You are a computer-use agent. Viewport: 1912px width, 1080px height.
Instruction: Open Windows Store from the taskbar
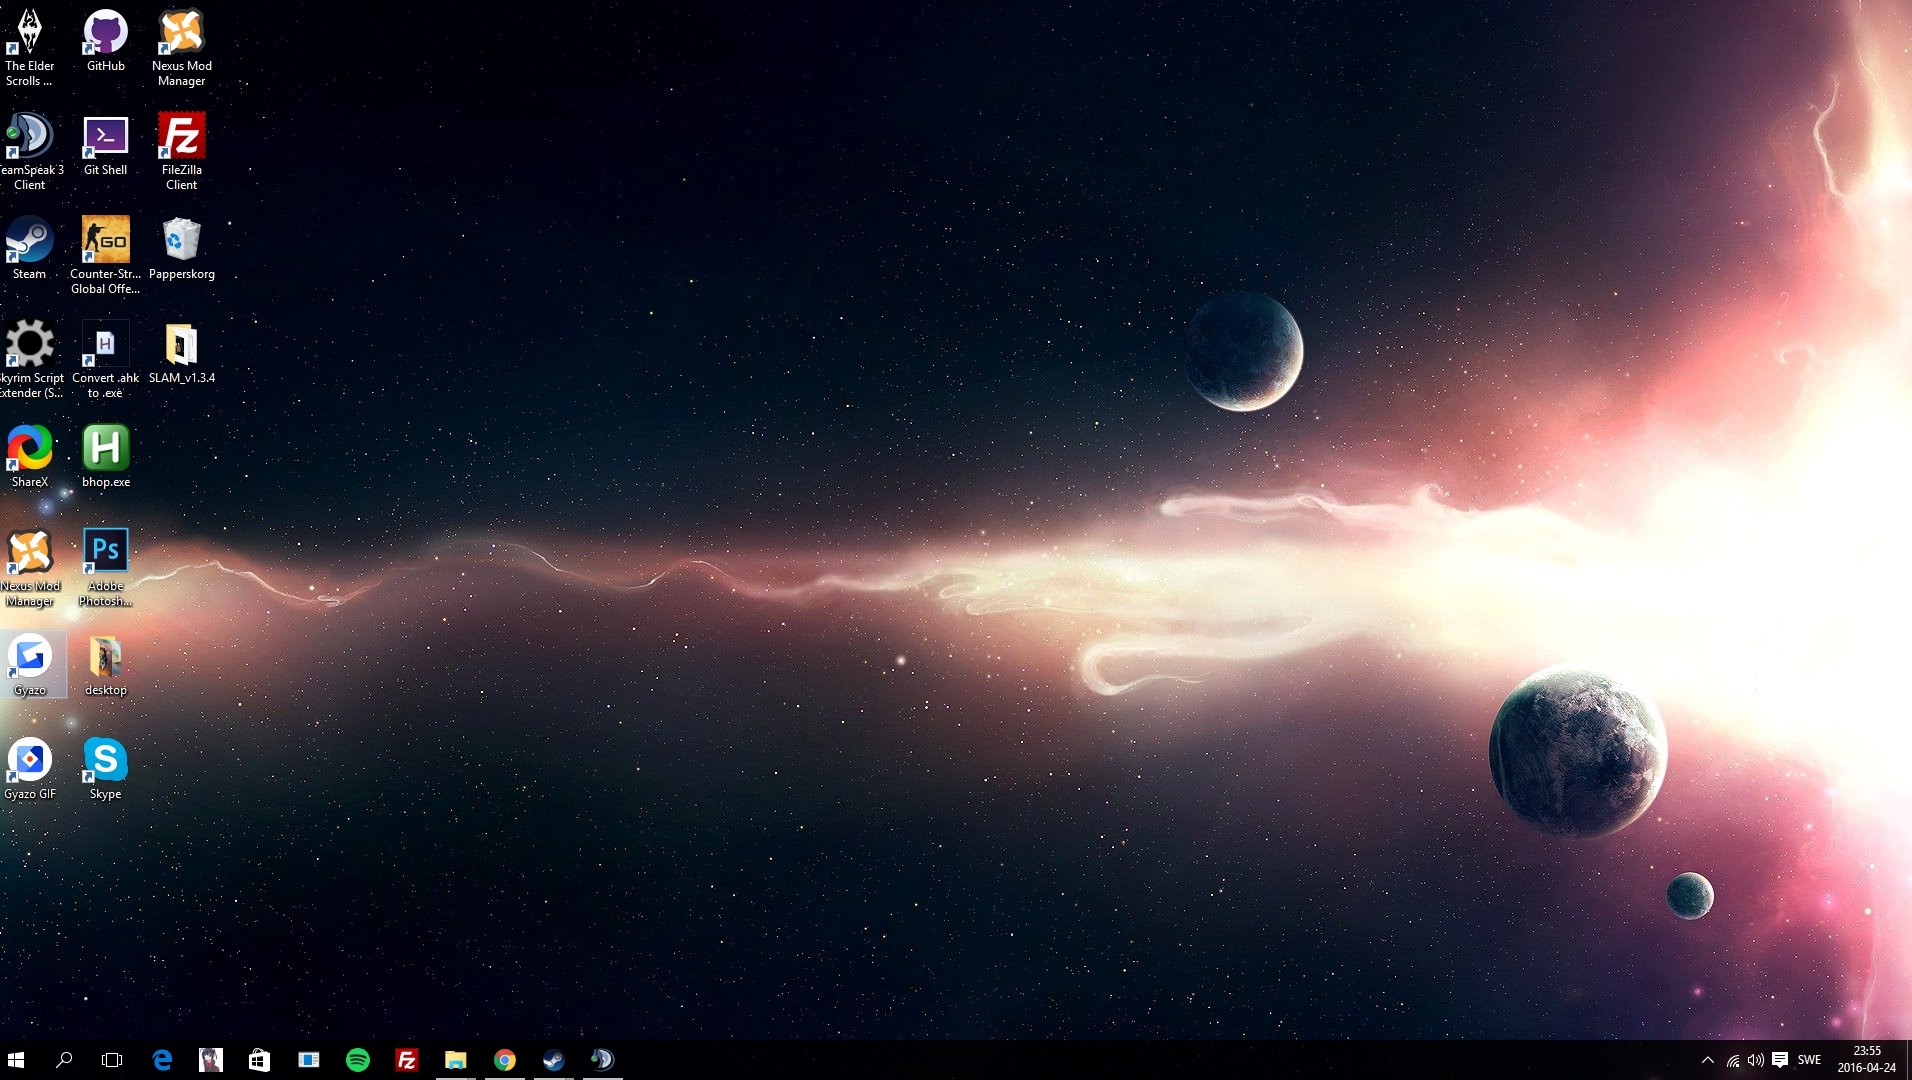pyautogui.click(x=259, y=1060)
